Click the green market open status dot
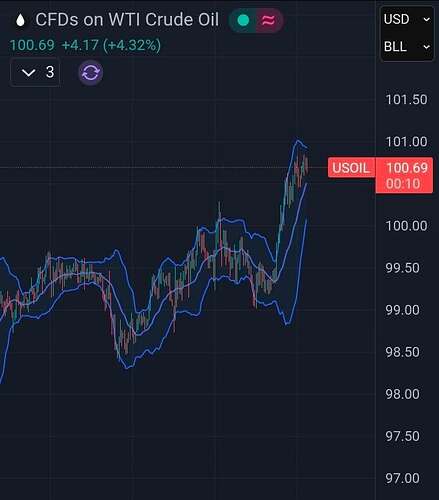 [243, 20]
